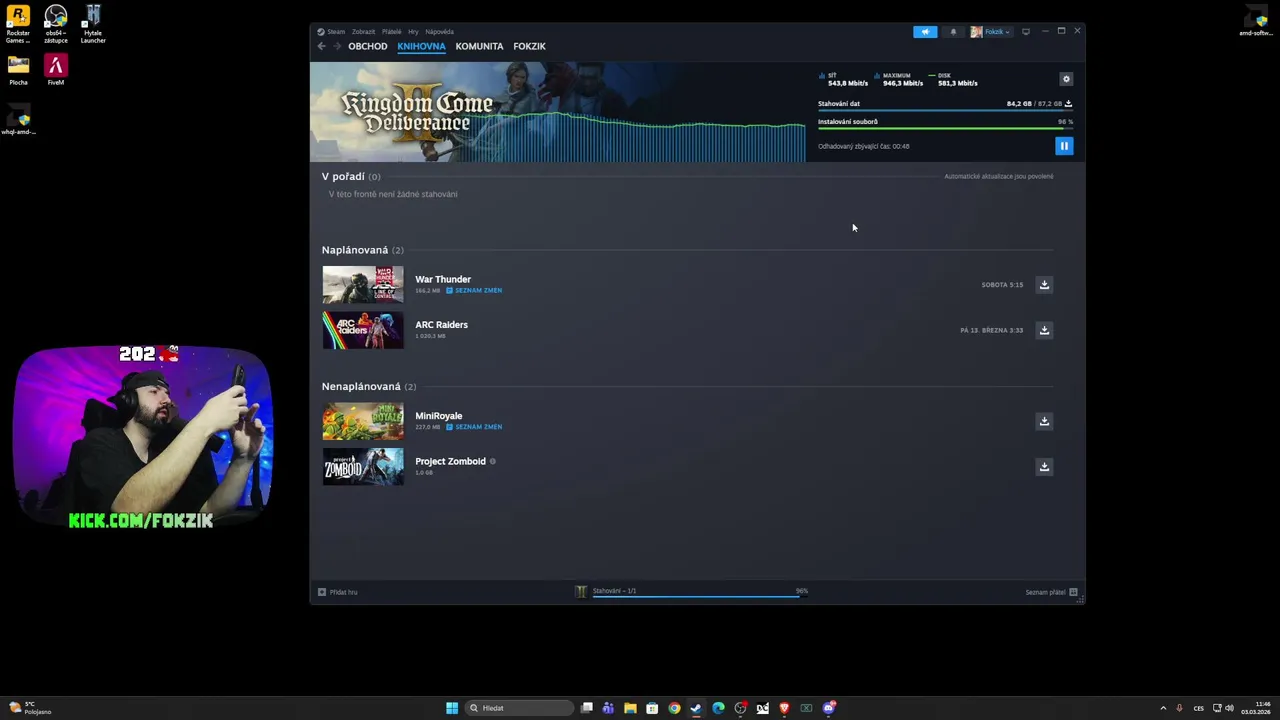
Task: Open the Nápověda menu
Action: (x=439, y=32)
